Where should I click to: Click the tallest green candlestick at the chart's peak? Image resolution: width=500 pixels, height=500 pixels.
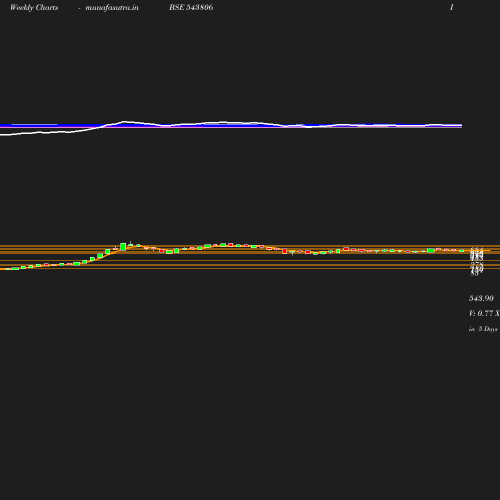tap(123, 247)
